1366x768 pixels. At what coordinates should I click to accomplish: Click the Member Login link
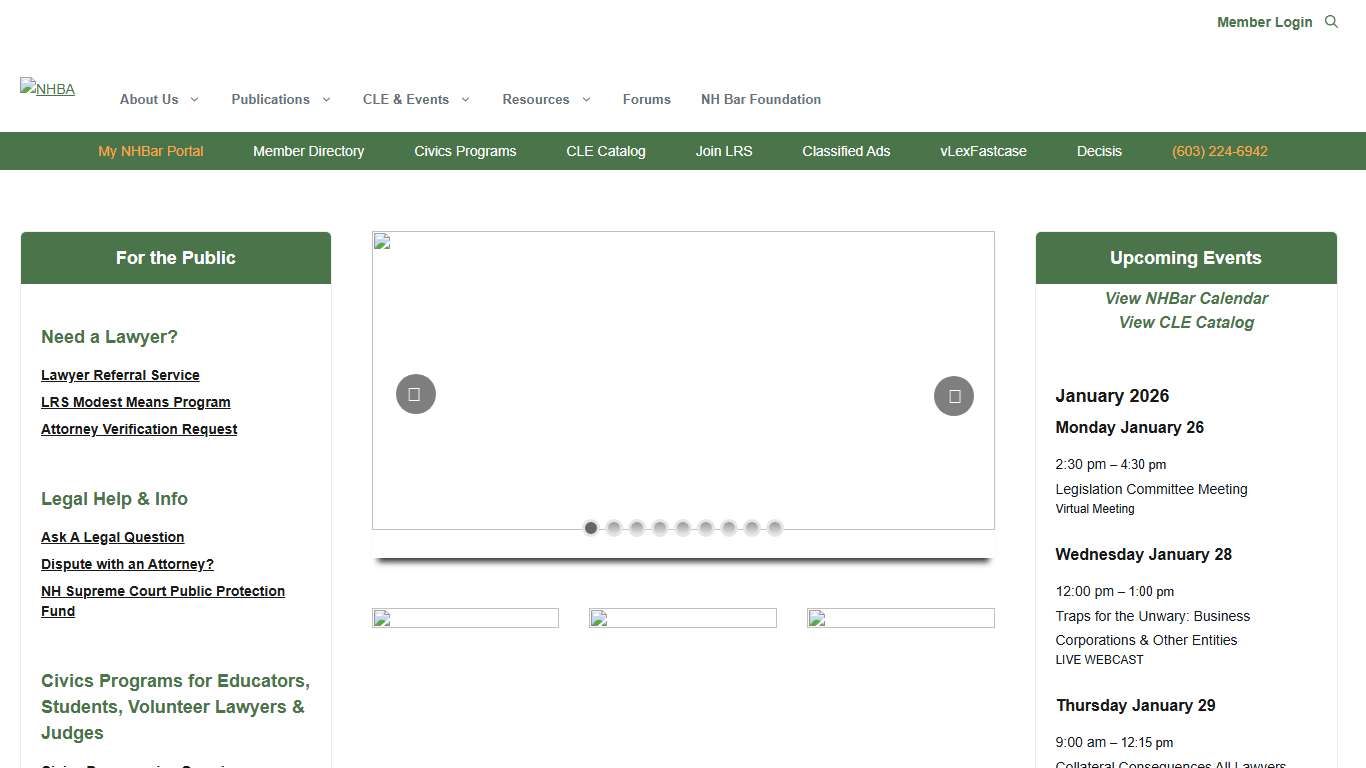click(x=1264, y=22)
